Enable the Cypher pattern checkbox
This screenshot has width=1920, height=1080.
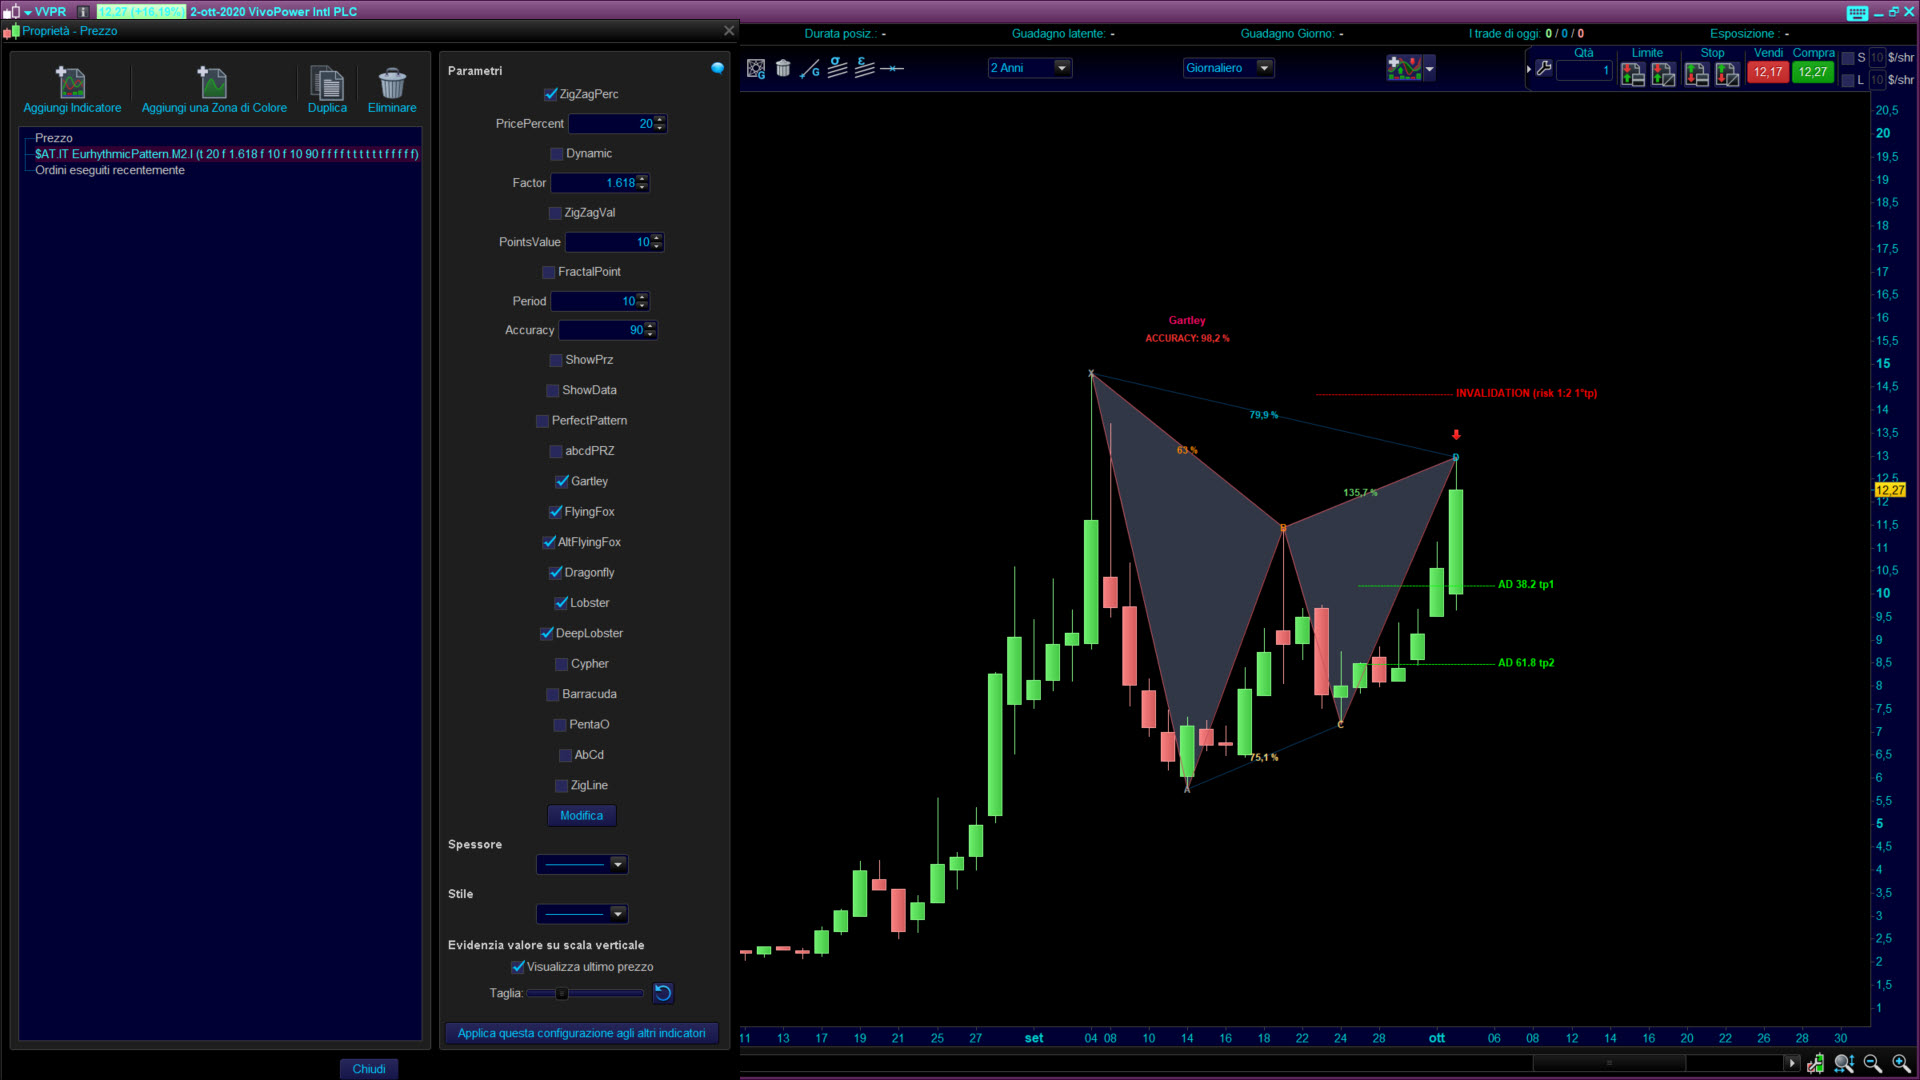pos(561,664)
